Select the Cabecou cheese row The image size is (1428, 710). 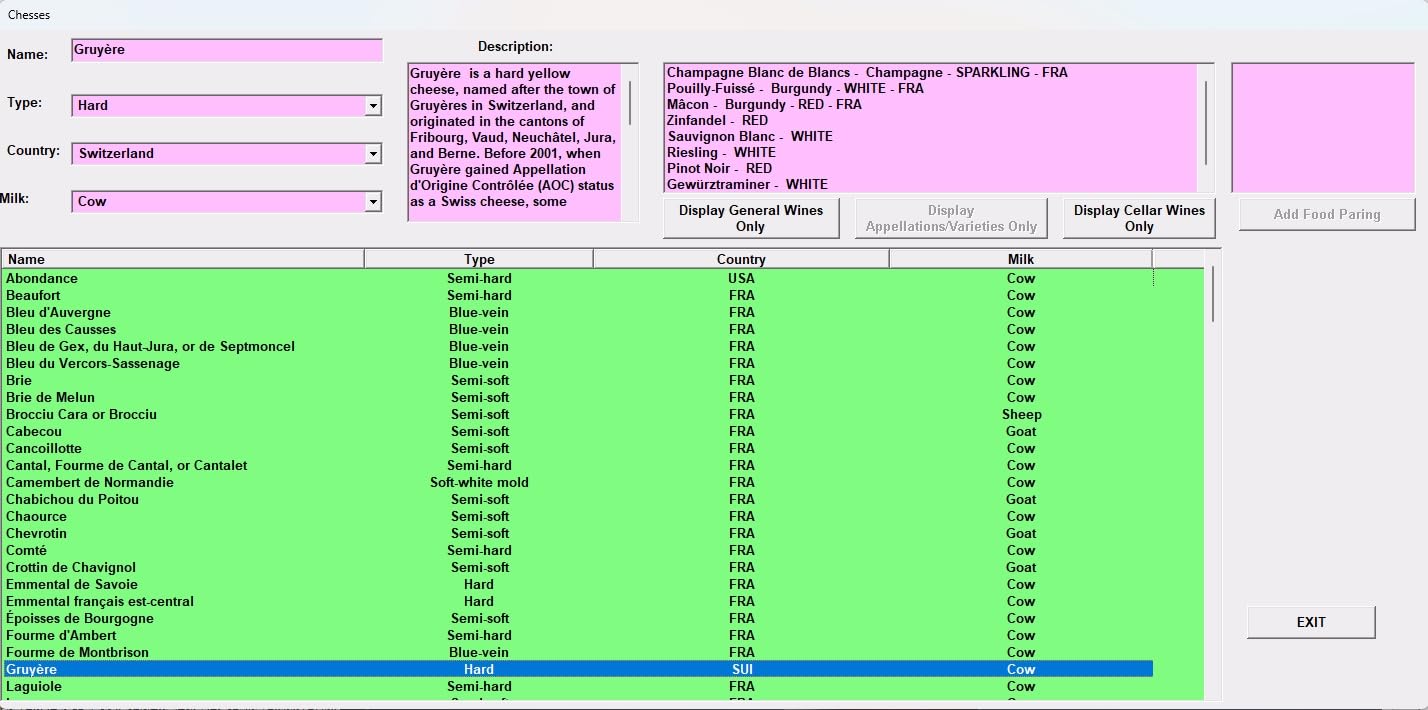[x=578, y=431]
